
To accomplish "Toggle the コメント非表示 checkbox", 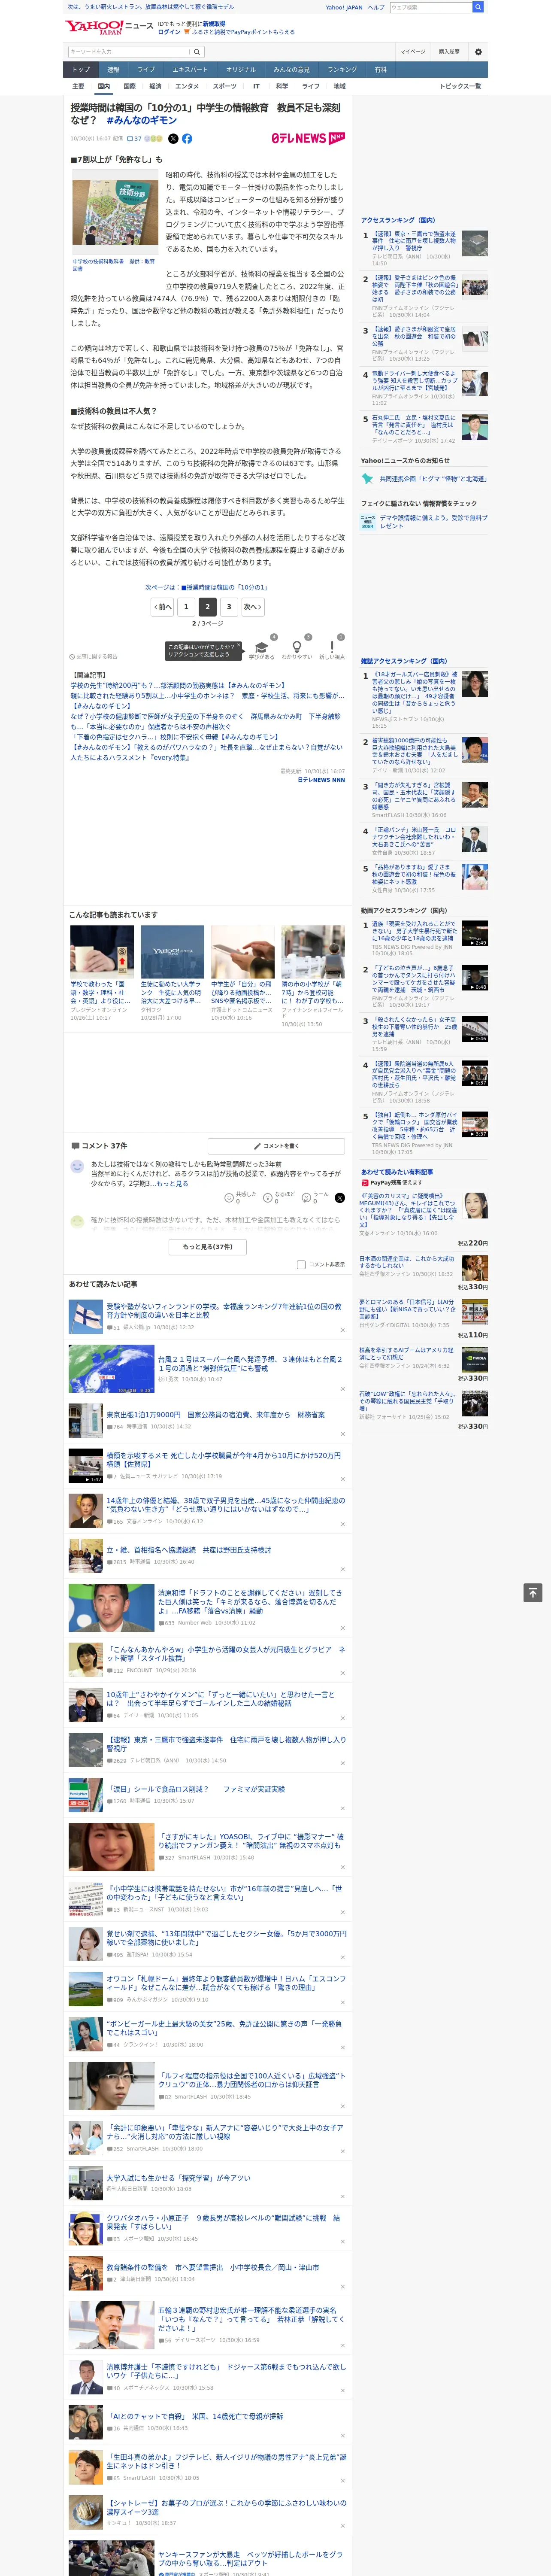I will (301, 1264).
